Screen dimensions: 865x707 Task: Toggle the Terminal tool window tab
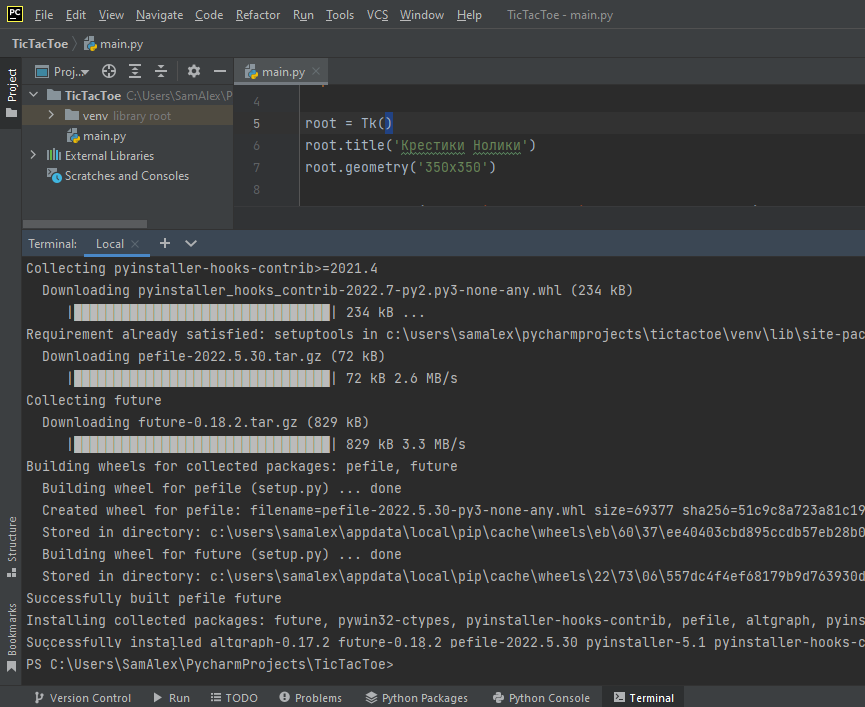(644, 698)
